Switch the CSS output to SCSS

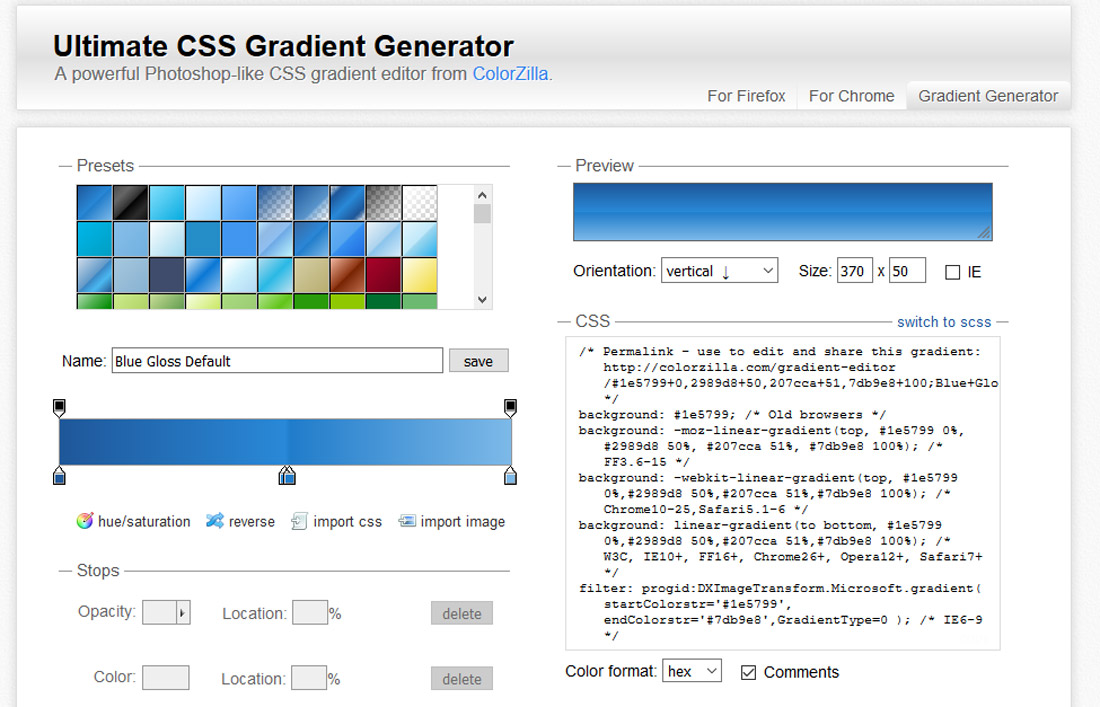[944, 322]
